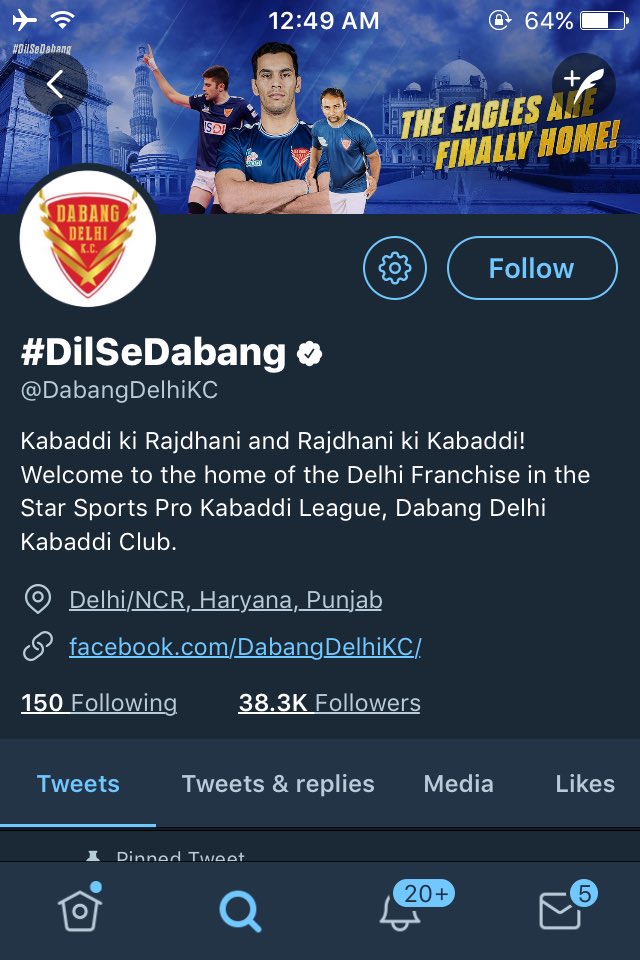Follow the DabangDelhiKC account
Image resolution: width=640 pixels, height=960 pixels.
pos(532,268)
